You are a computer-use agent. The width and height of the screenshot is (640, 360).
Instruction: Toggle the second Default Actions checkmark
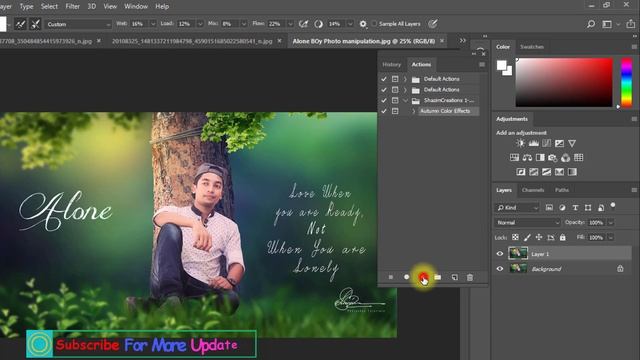coord(384,89)
